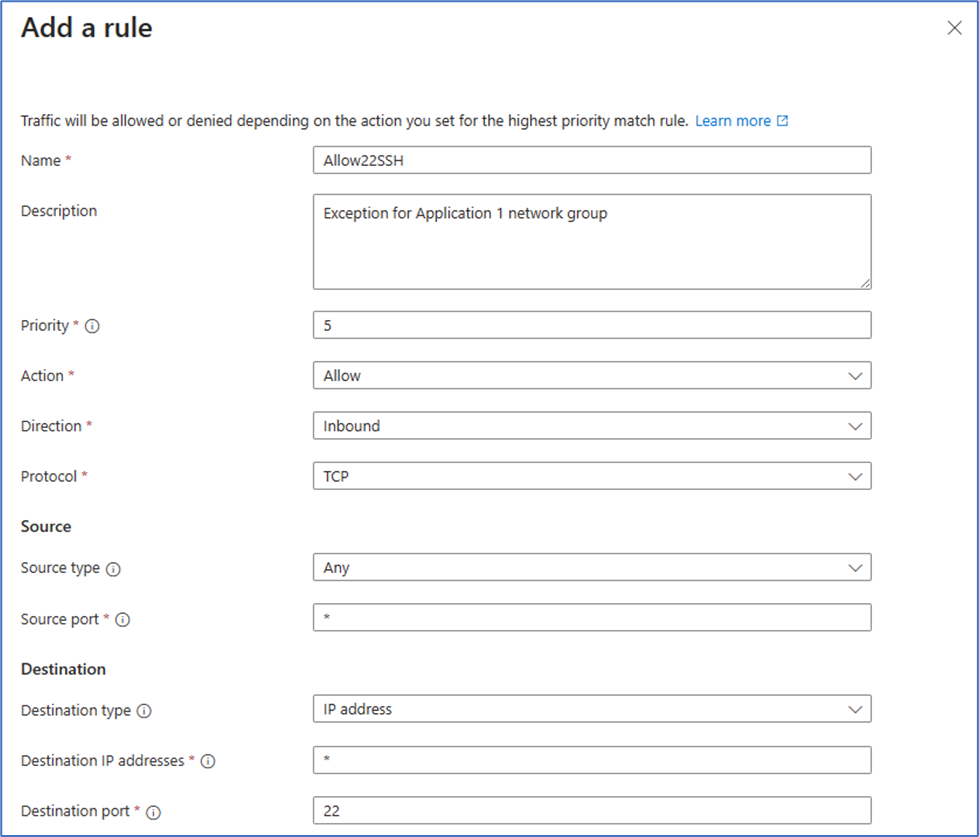Click the Name field containing Allow22SSH
The width and height of the screenshot is (979, 837).
coord(591,160)
